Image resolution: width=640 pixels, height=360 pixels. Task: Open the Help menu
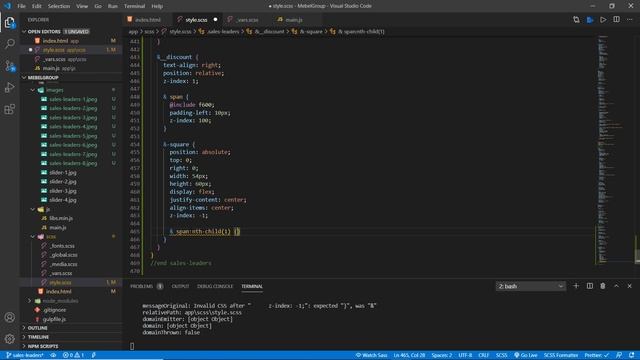click(157, 6)
